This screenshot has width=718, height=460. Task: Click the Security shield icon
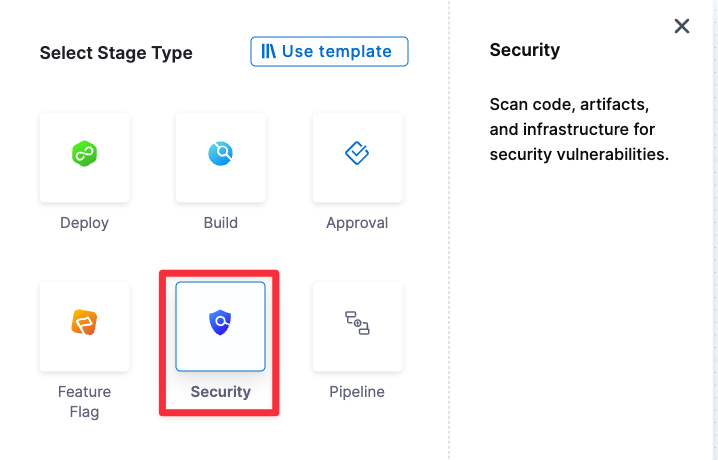[x=220, y=323]
